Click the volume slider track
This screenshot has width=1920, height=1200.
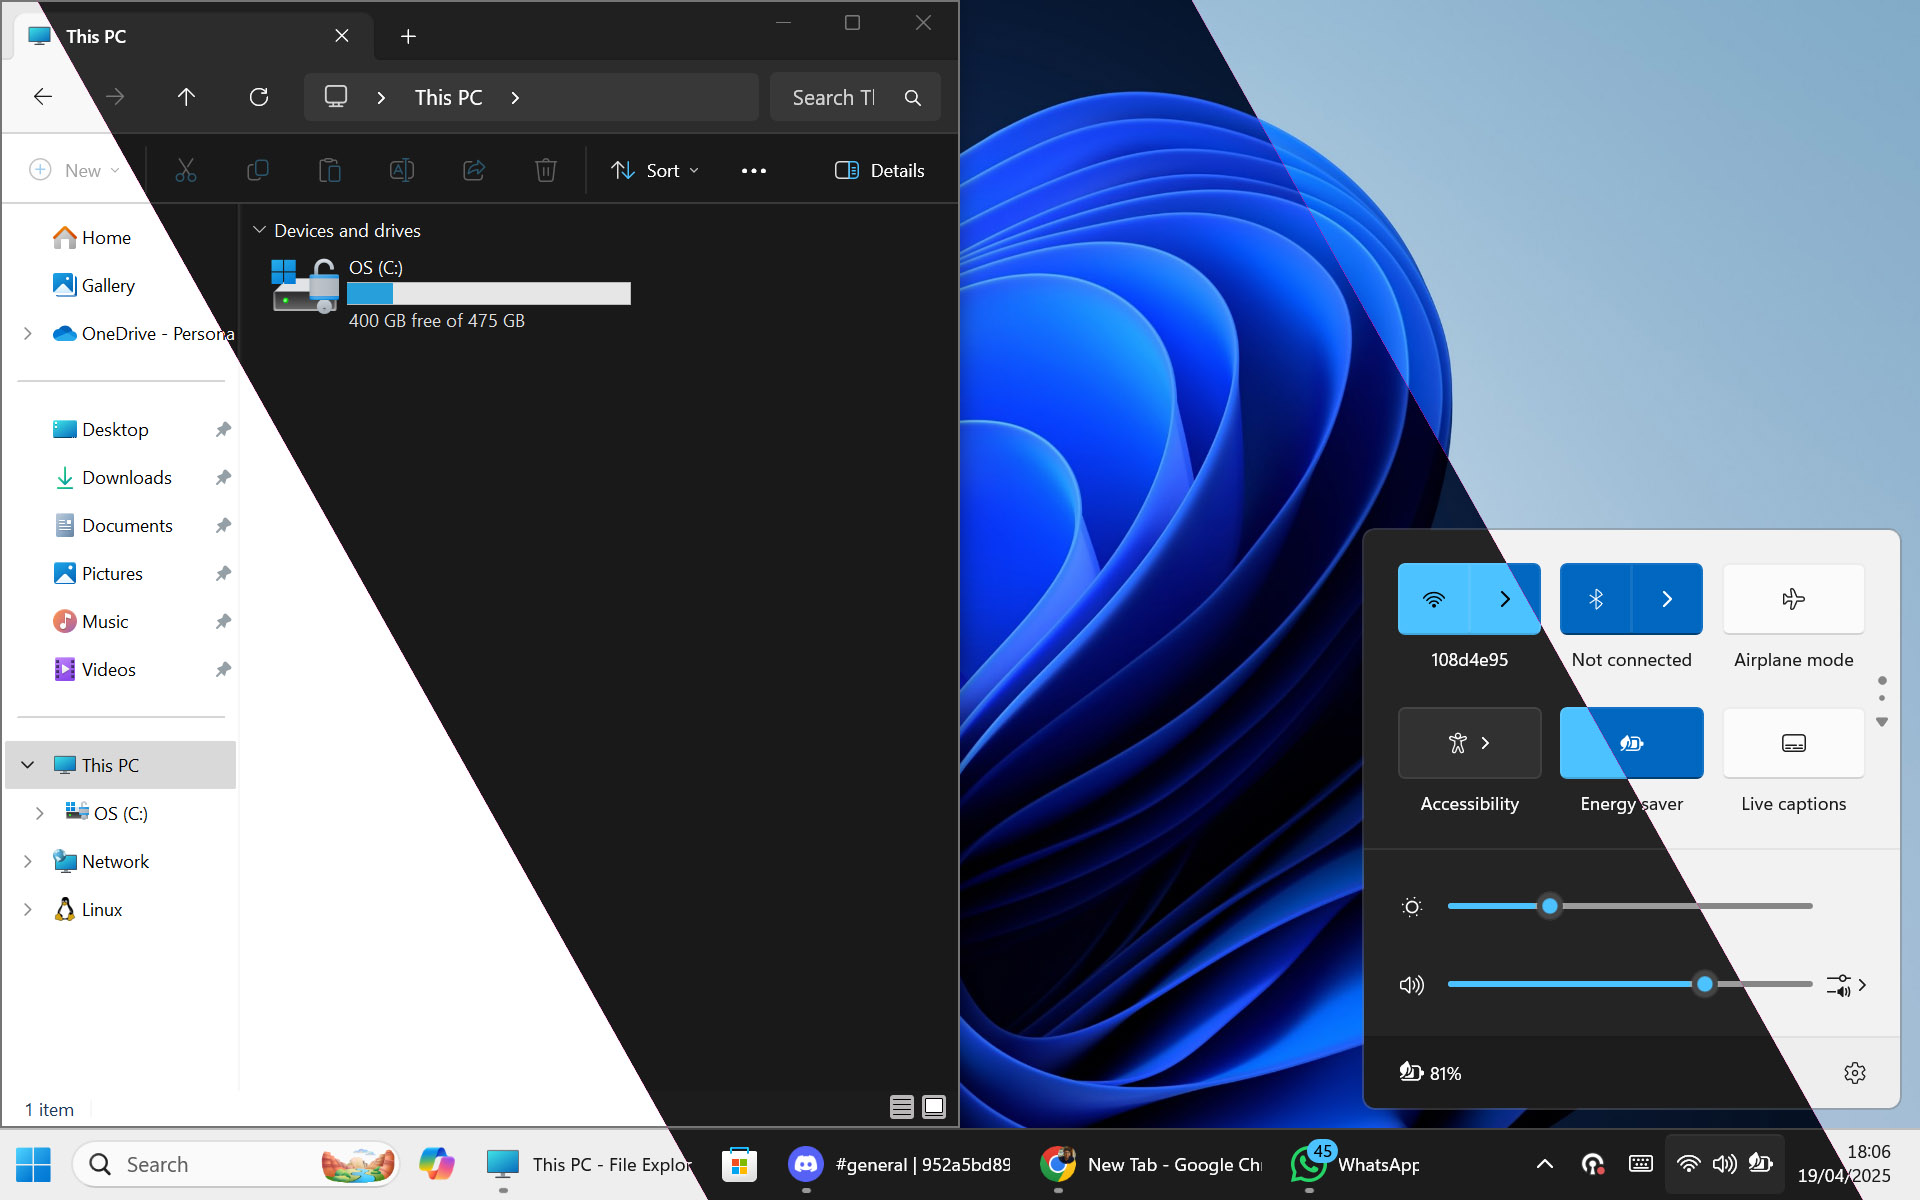tap(1600, 985)
